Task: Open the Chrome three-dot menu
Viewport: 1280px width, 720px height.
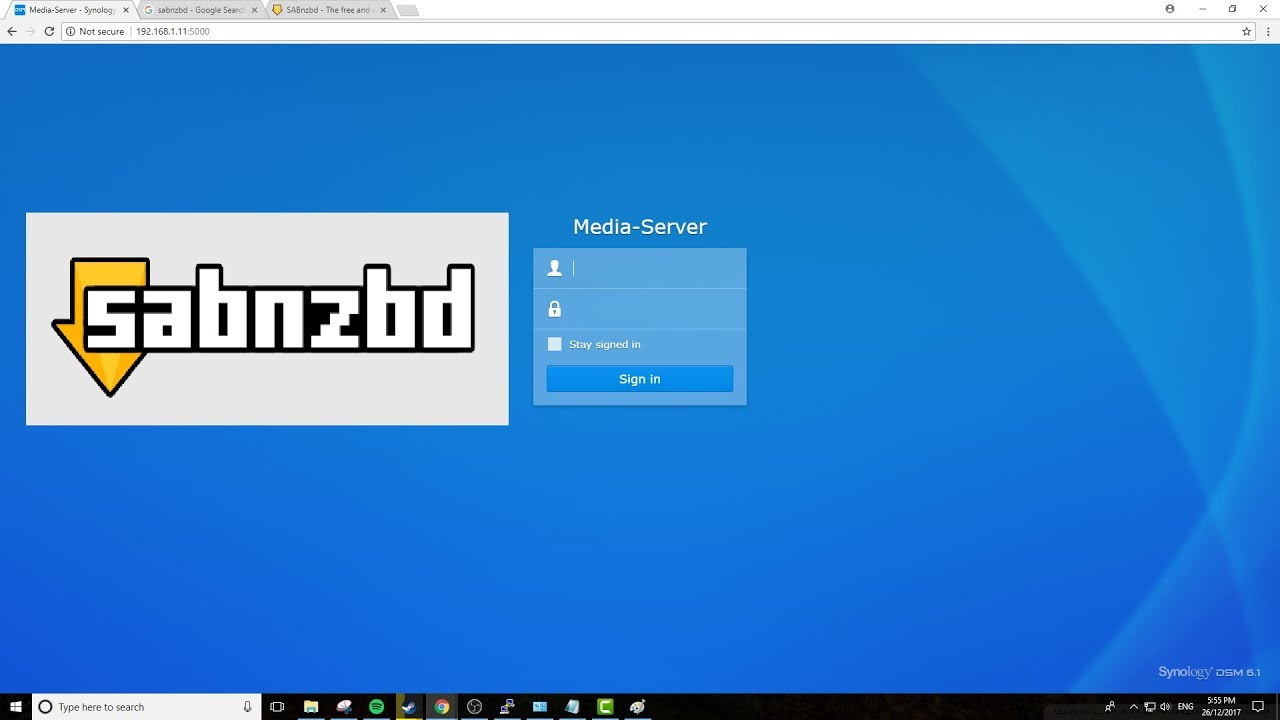Action: coord(1267,31)
